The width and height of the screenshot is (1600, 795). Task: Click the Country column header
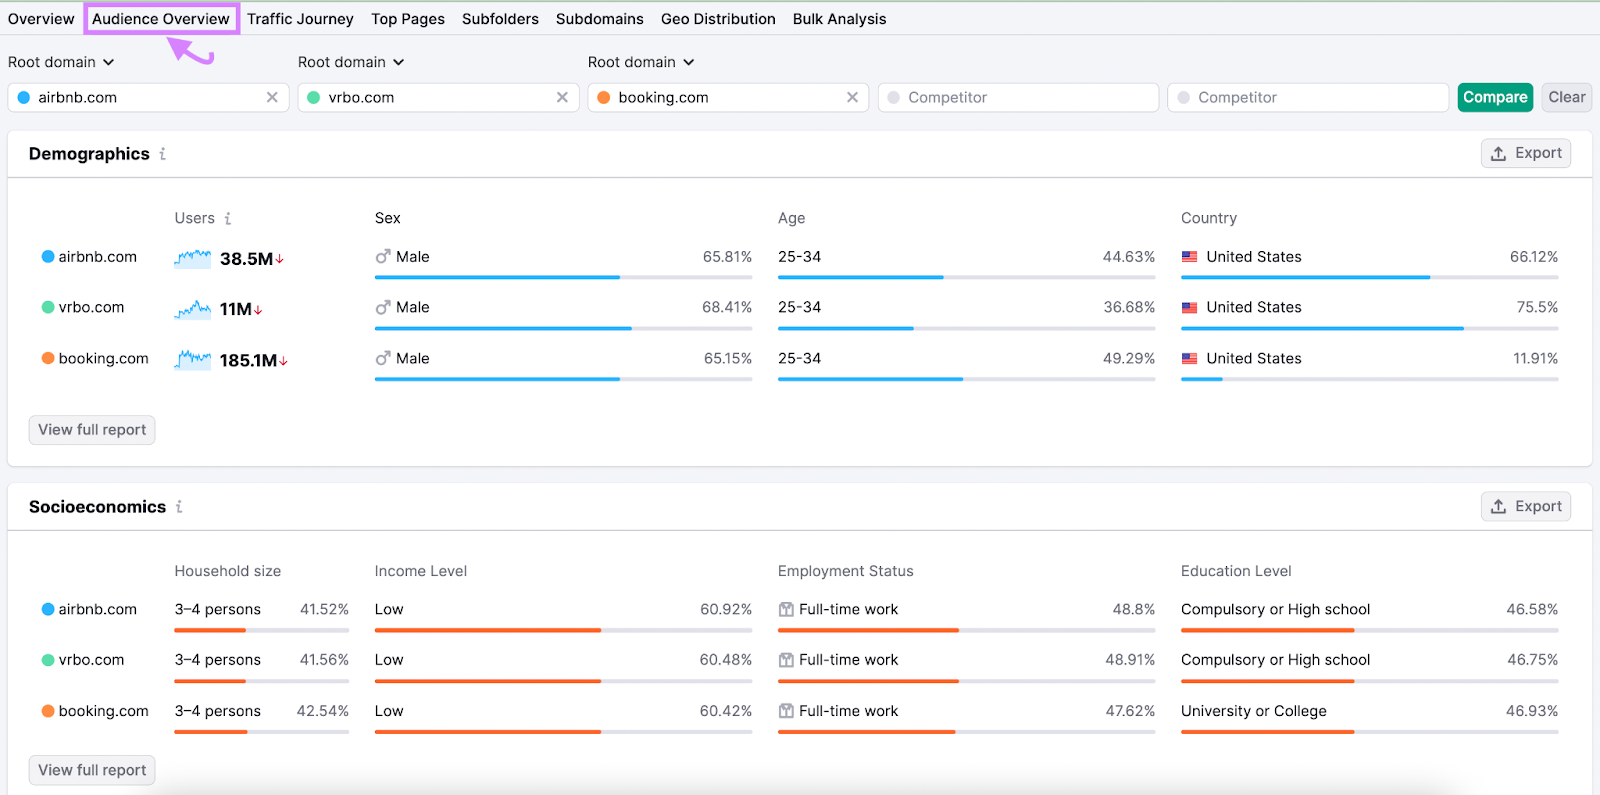pos(1209,218)
